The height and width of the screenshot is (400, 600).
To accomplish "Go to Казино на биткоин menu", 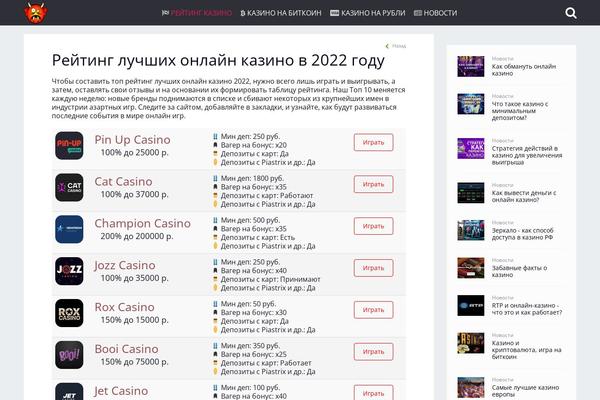I will click(281, 13).
